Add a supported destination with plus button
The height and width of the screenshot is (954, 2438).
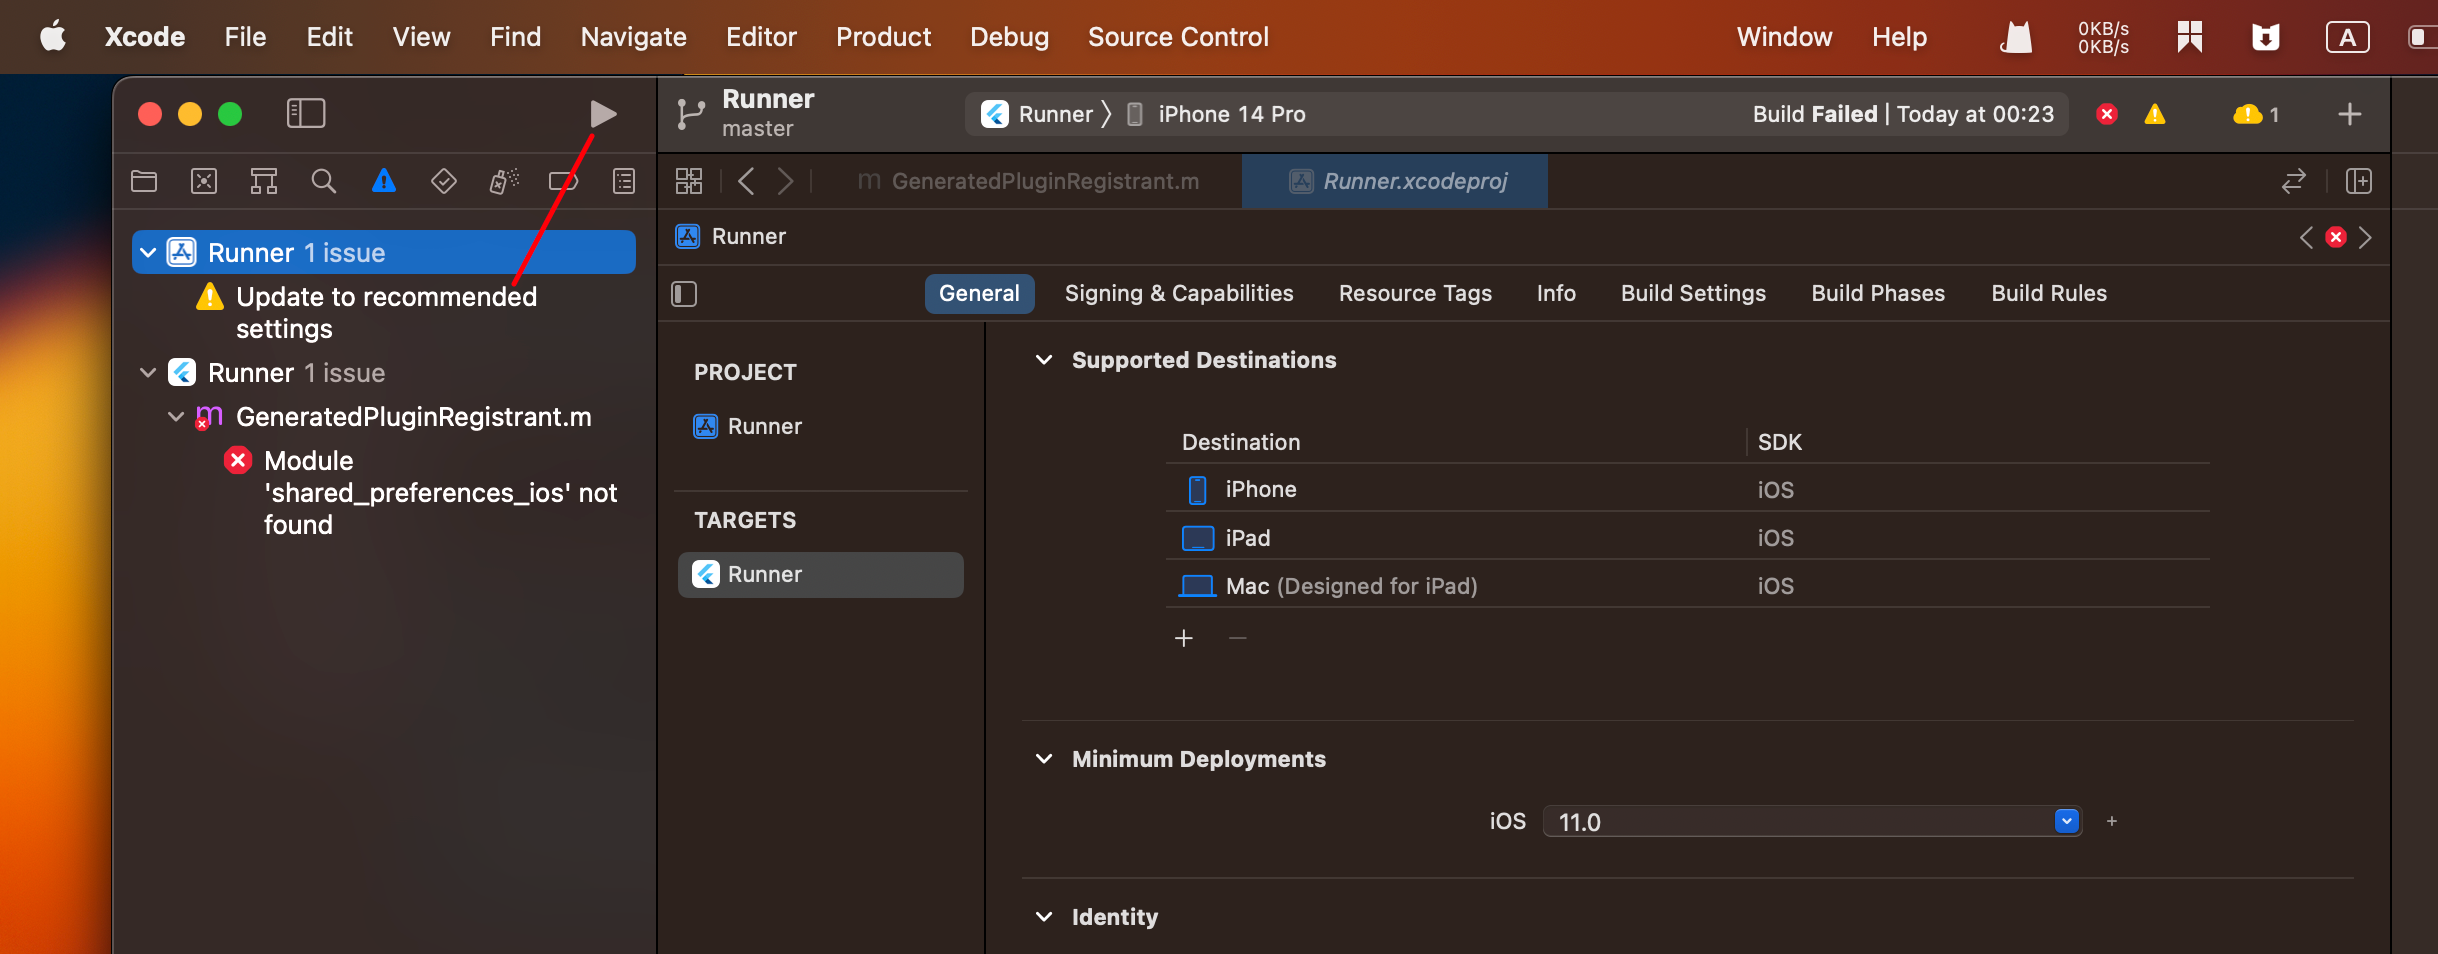tap(1184, 638)
